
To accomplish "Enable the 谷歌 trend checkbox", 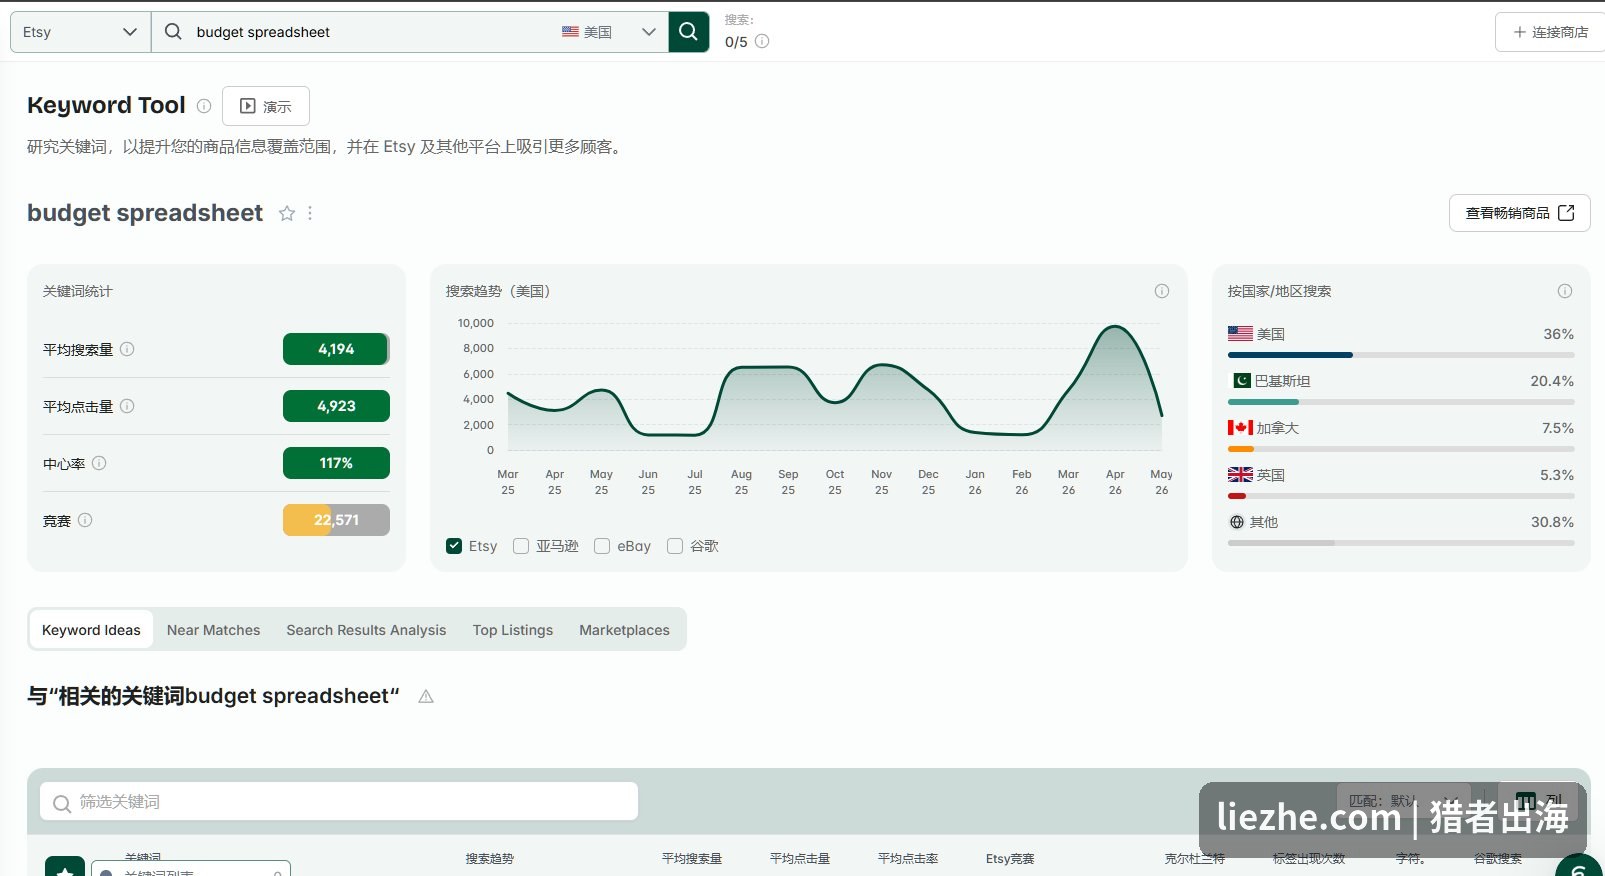I will click(x=675, y=546).
